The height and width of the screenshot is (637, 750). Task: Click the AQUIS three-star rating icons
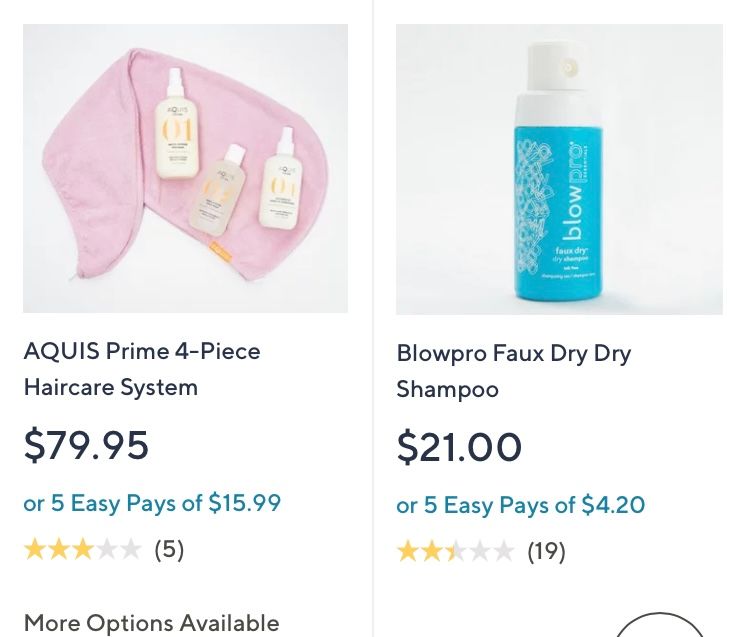[x=82, y=549]
